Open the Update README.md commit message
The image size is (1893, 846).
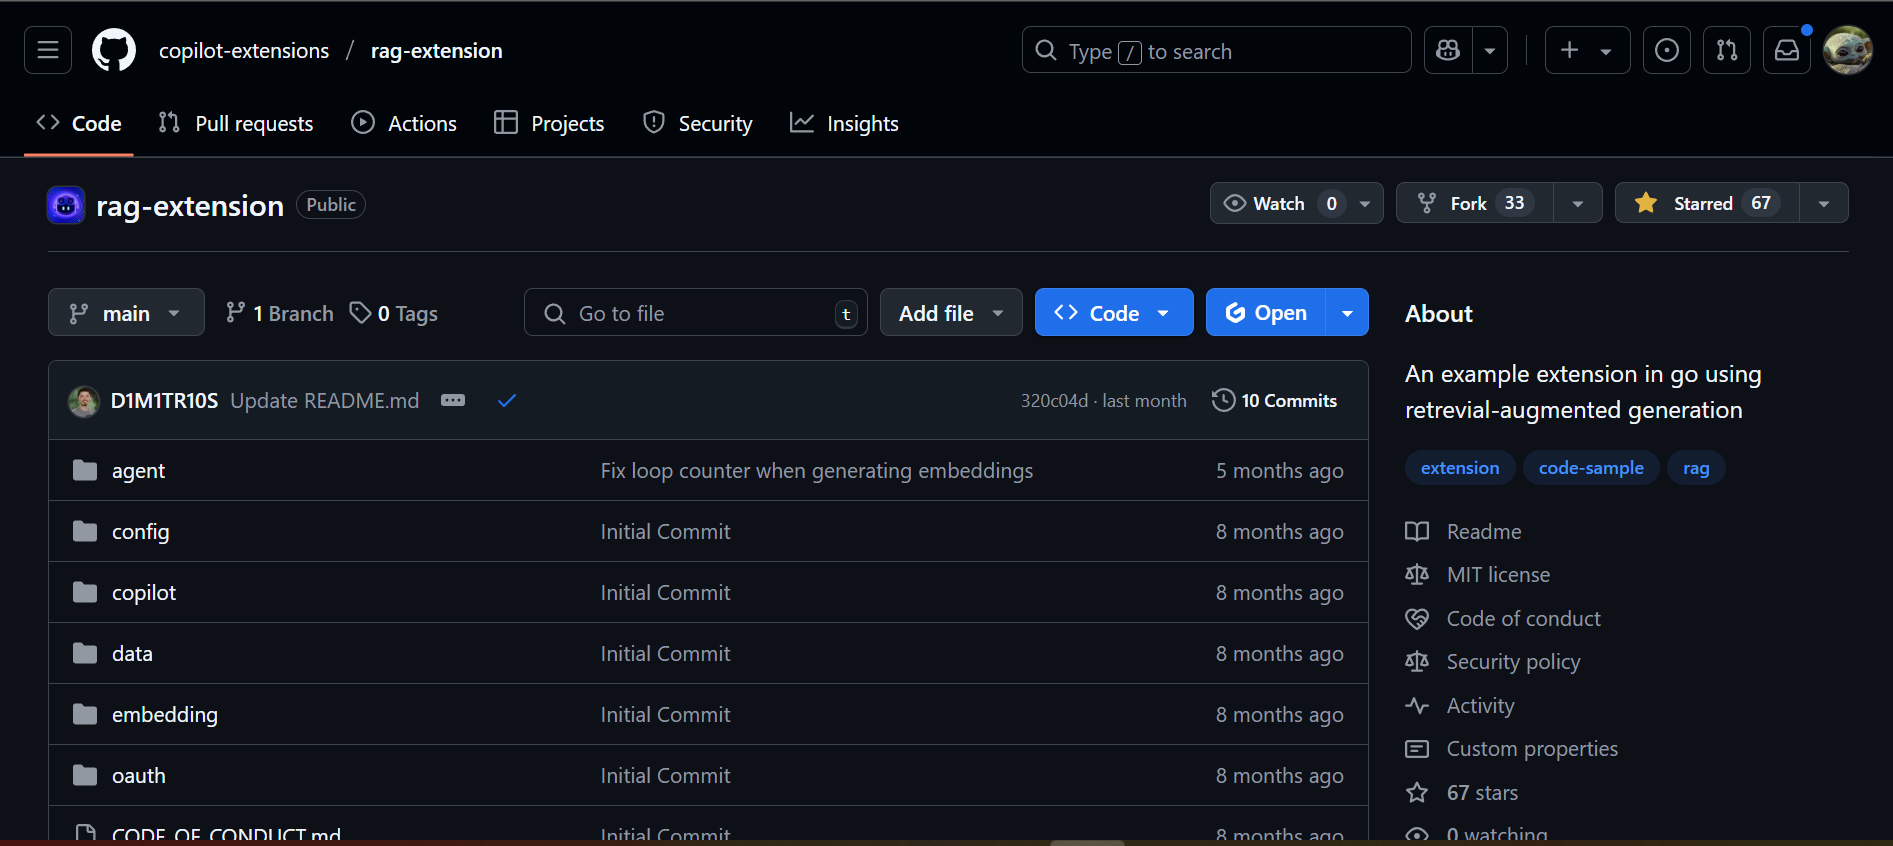(325, 401)
